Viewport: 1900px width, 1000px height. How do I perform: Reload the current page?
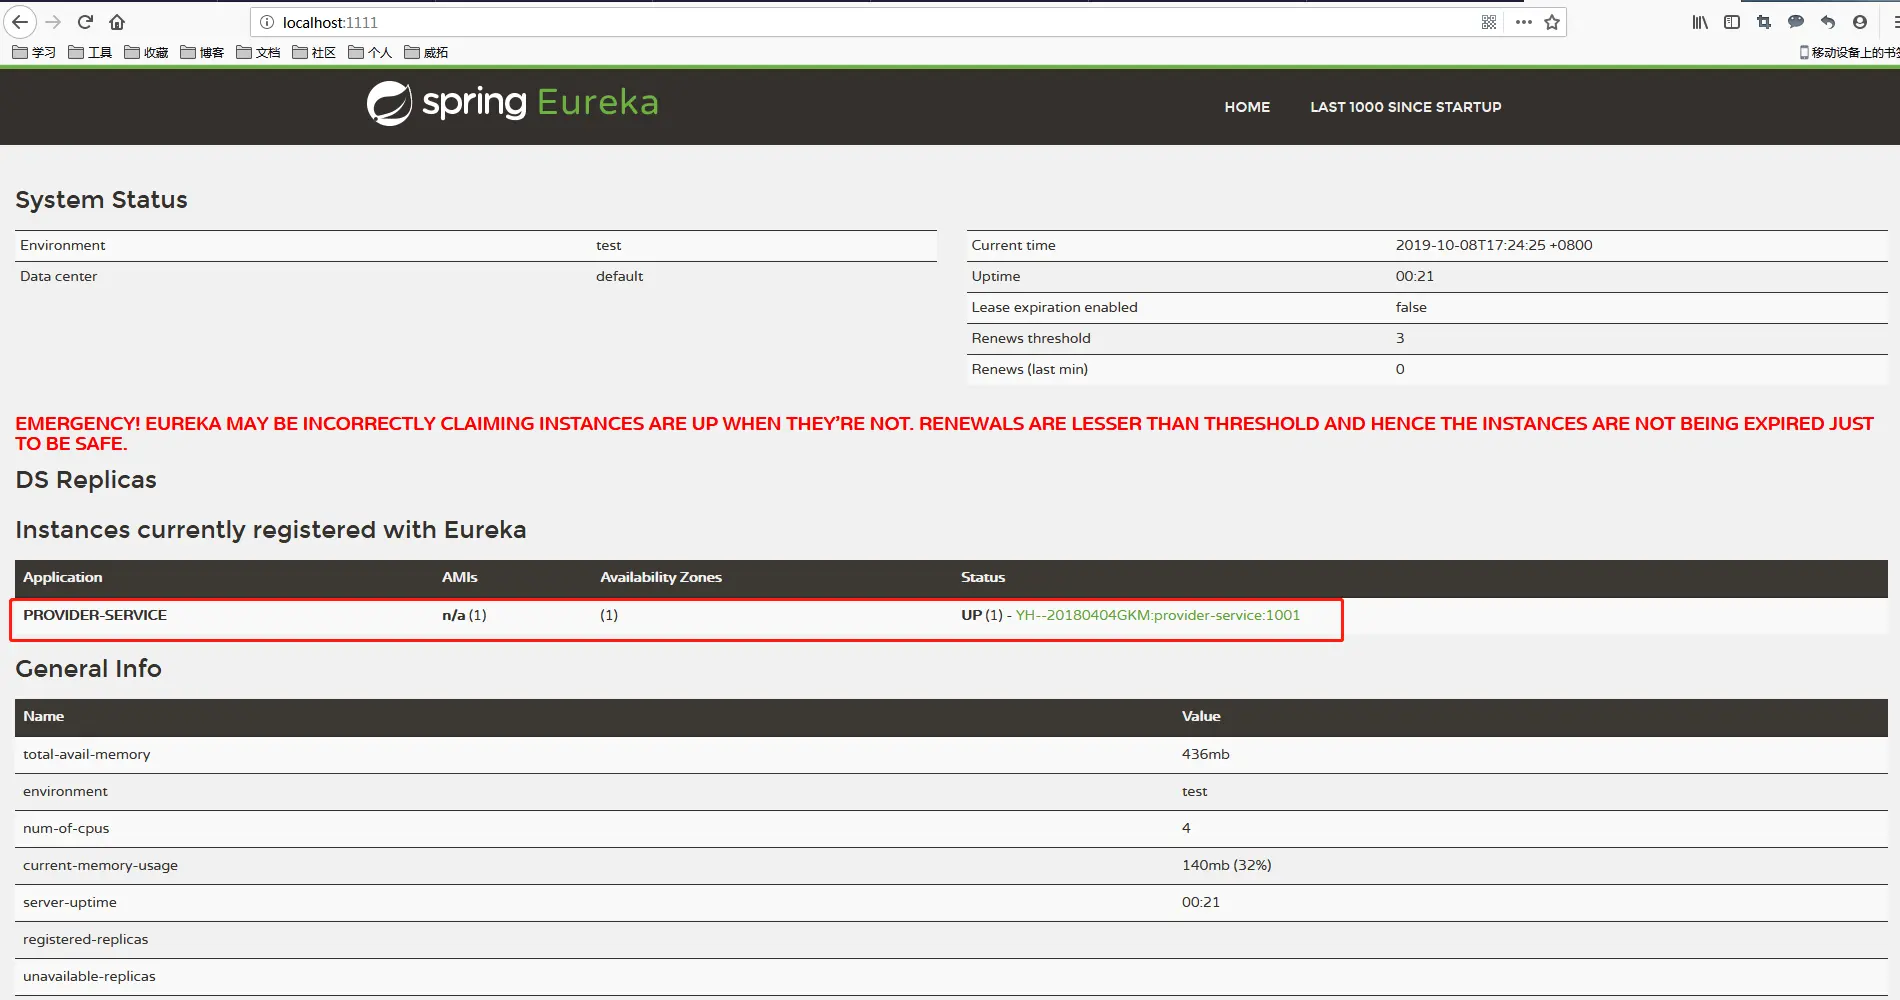pos(85,22)
